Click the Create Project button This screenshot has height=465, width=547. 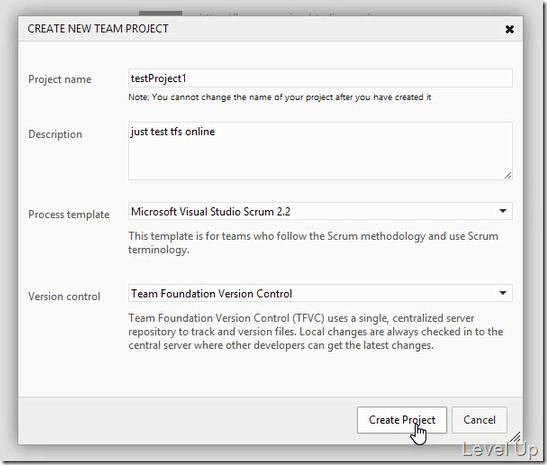click(402, 420)
